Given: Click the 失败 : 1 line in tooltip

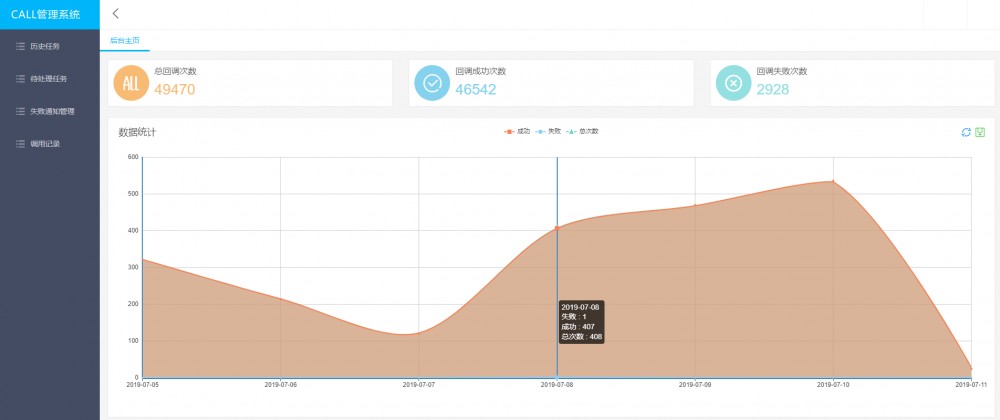Looking at the screenshot, I should pos(573,317).
